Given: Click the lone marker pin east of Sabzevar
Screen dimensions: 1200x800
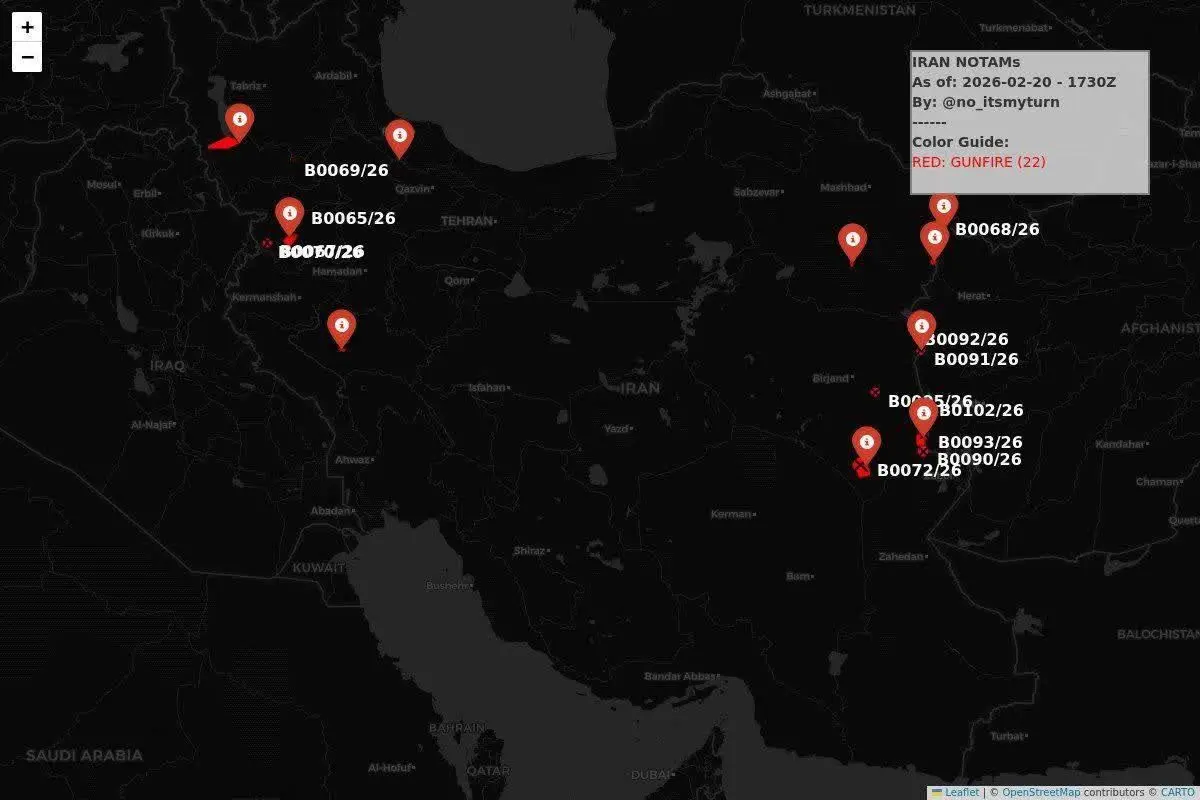Looking at the screenshot, I should [x=852, y=241].
